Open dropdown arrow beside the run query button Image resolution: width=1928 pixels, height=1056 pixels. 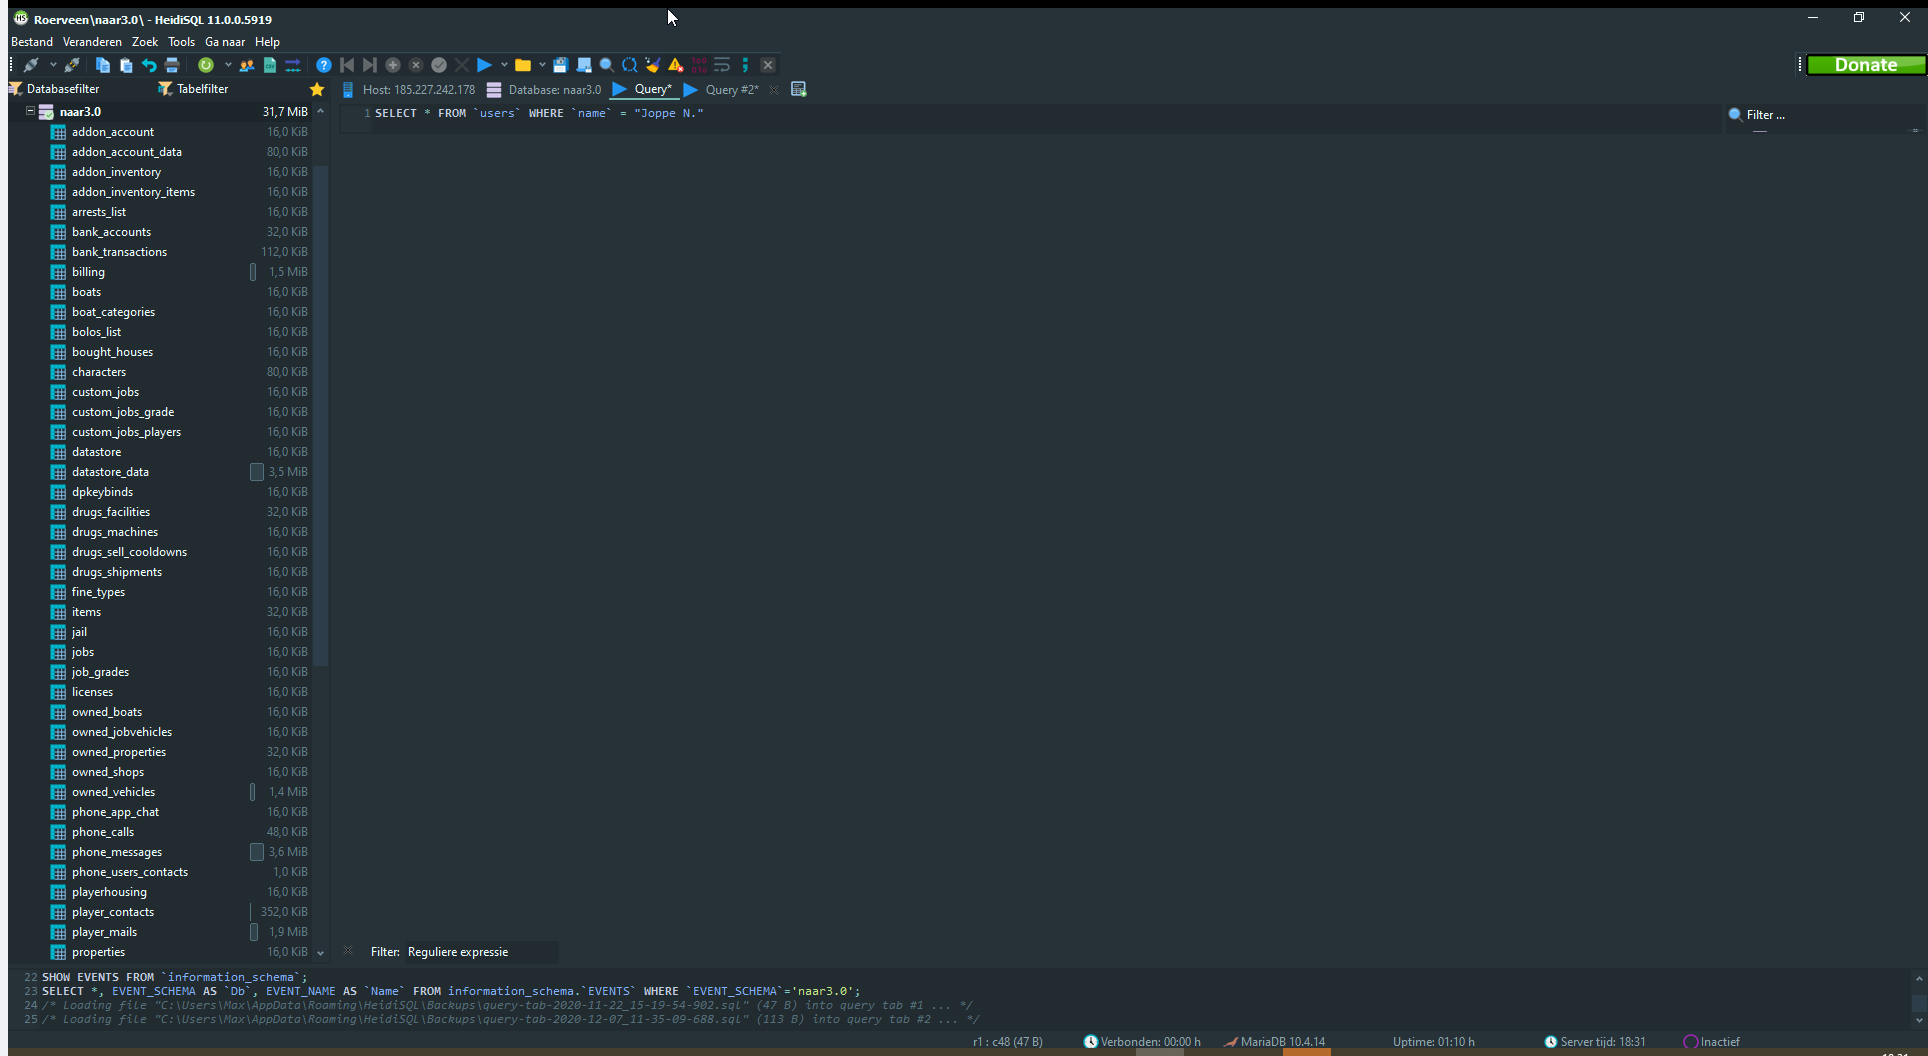(504, 65)
